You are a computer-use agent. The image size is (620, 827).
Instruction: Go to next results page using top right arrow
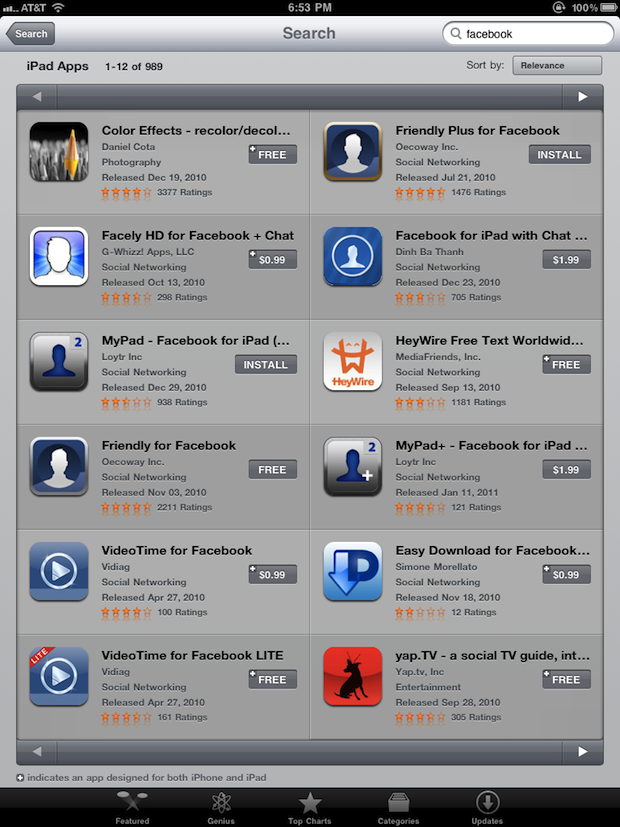pyautogui.click(x=583, y=97)
